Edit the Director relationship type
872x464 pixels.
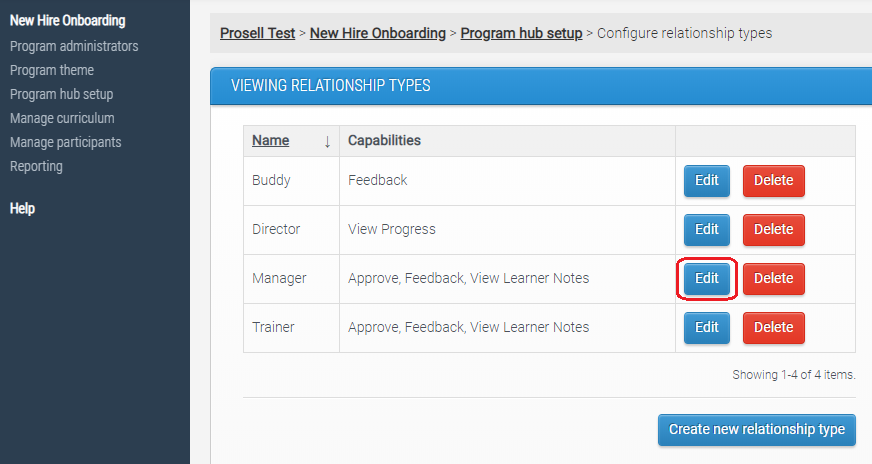(707, 230)
